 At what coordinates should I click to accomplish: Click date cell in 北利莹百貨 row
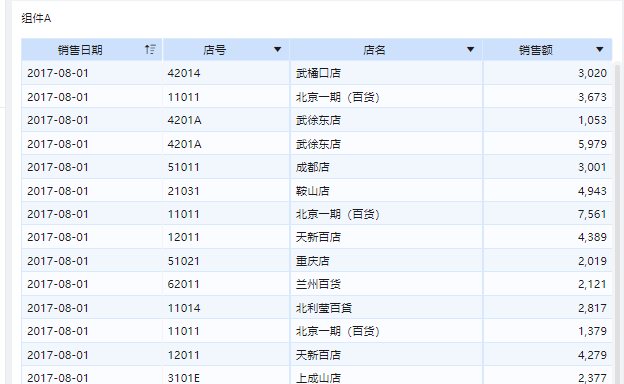click(x=92, y=308)
